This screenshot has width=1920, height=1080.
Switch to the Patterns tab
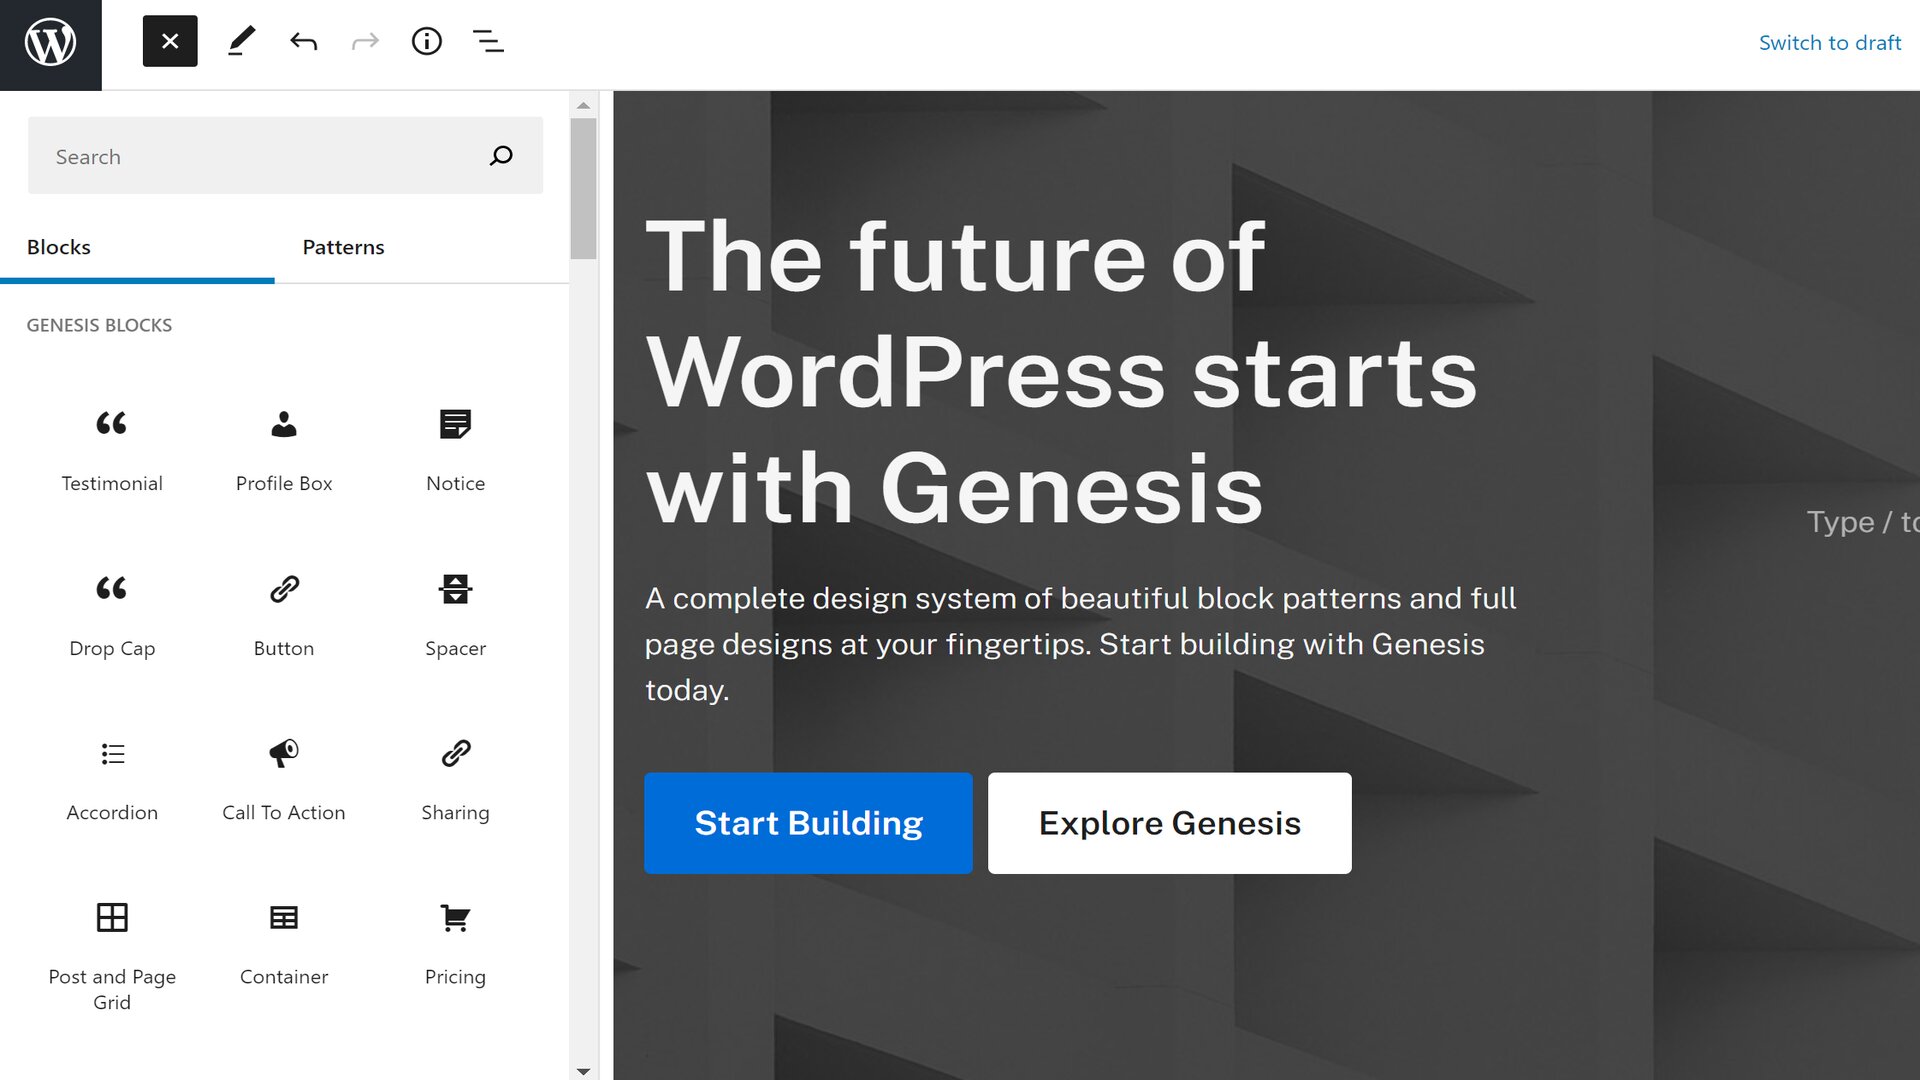click(x=343, y=247)
